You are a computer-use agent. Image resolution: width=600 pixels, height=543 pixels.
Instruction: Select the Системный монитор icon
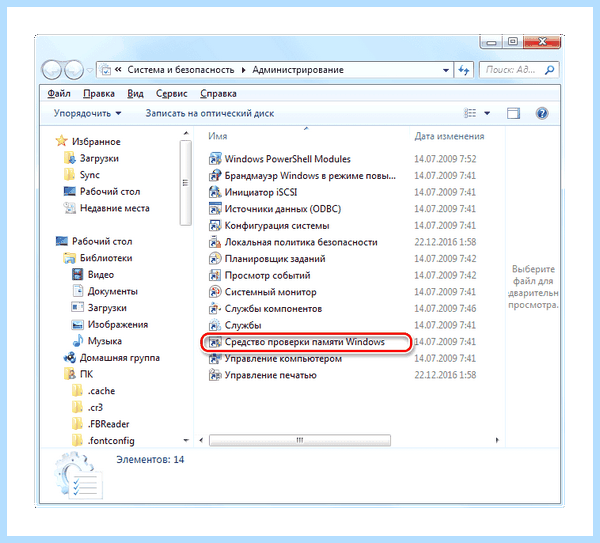(215, 292)
